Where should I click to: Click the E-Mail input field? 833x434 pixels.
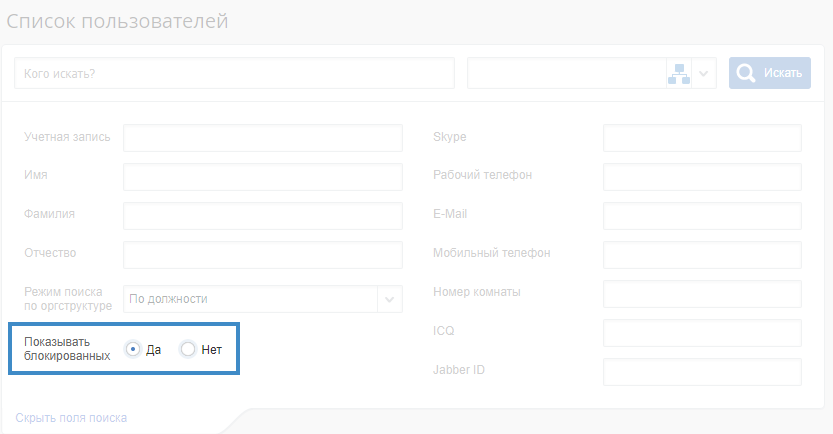click(702, 216)
